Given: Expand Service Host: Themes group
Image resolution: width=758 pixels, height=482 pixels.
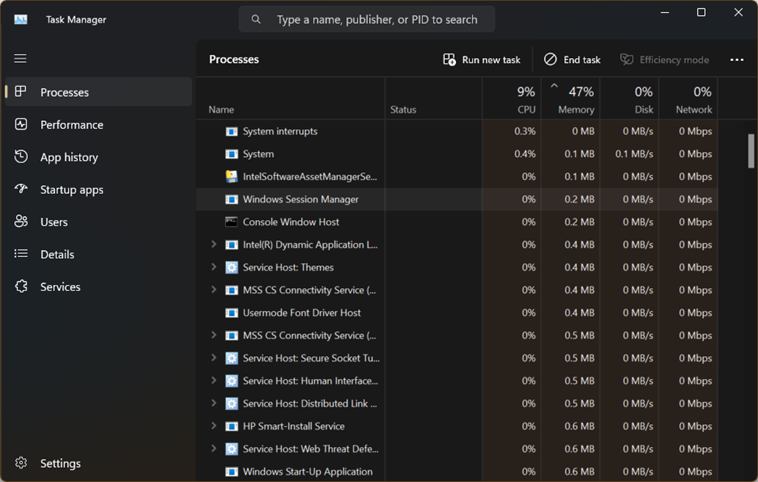Looking at the screenshot, I should pos(214,267).
